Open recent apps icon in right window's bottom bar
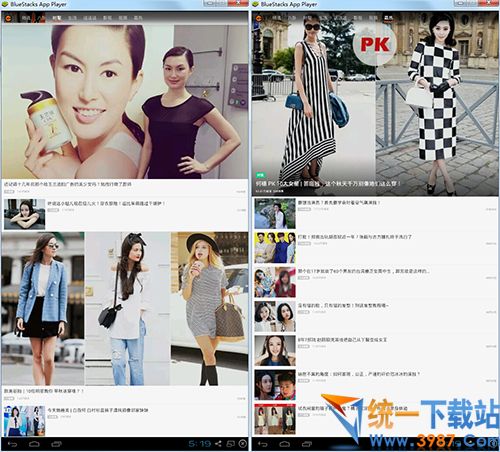The width and height of the screenshot is (500, 452). pyautogui.click(x=307, y=444)
